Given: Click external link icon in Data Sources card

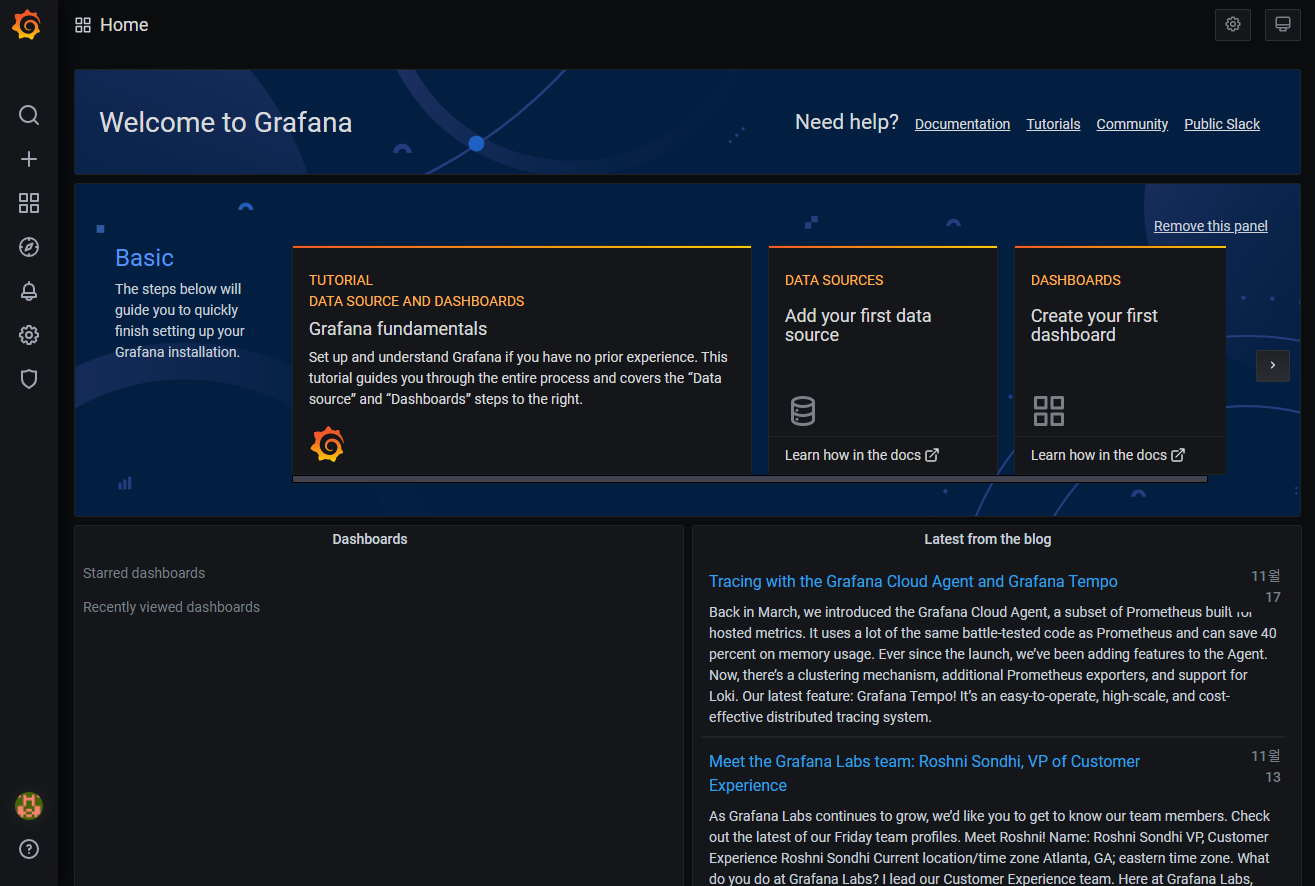Looking at the screenshot, I should tap(932, 455).
